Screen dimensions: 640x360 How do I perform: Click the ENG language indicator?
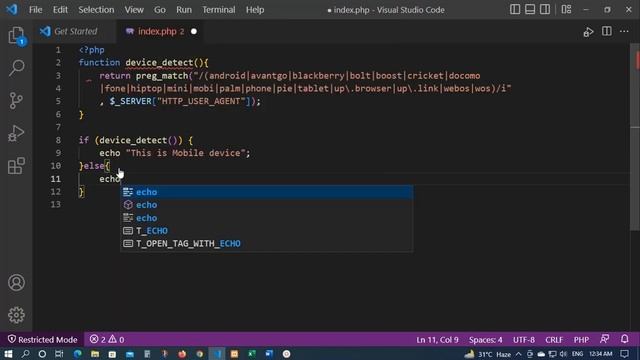(577, 354)
